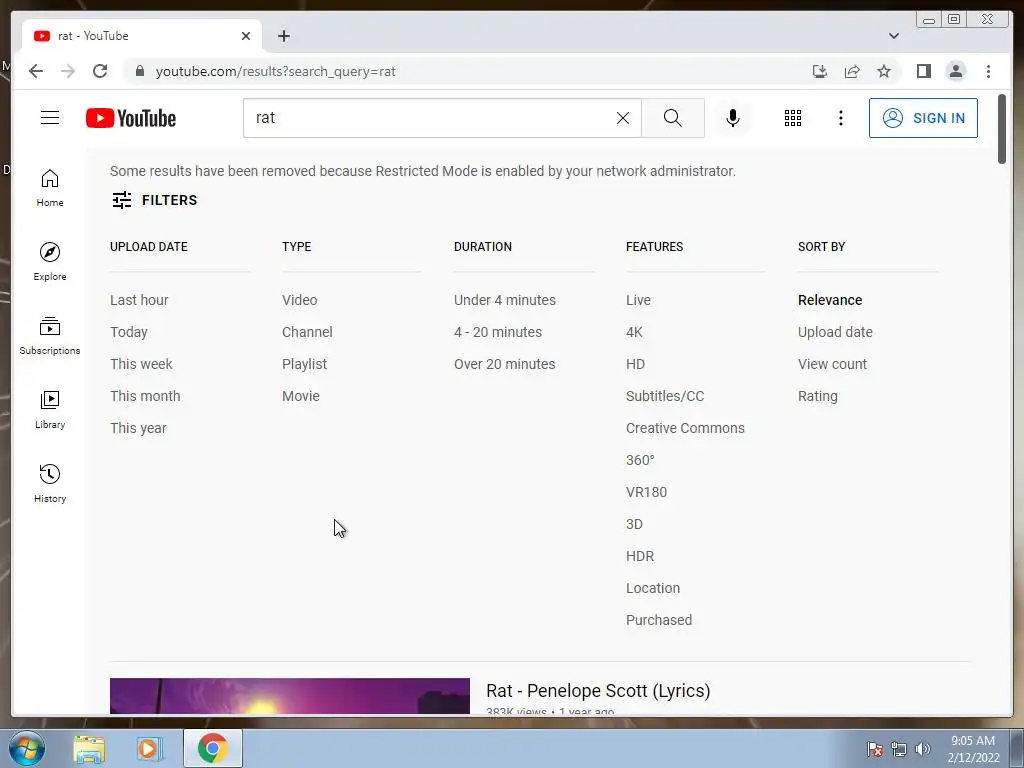Screen dimensions: 1024x768
Task: Open Library in the sidebar
Action: click(50, 409)
